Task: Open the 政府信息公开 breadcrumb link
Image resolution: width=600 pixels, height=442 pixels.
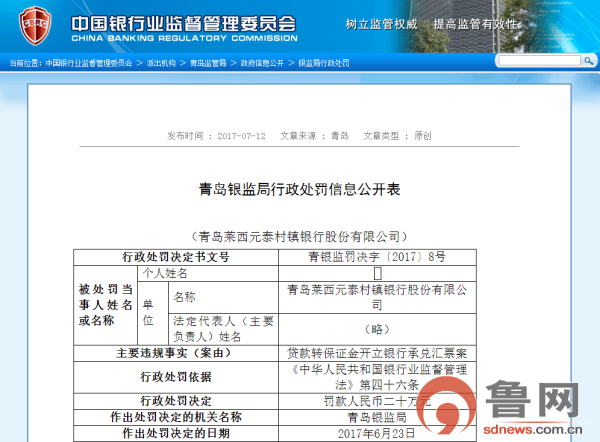Action: click(262, 63)
